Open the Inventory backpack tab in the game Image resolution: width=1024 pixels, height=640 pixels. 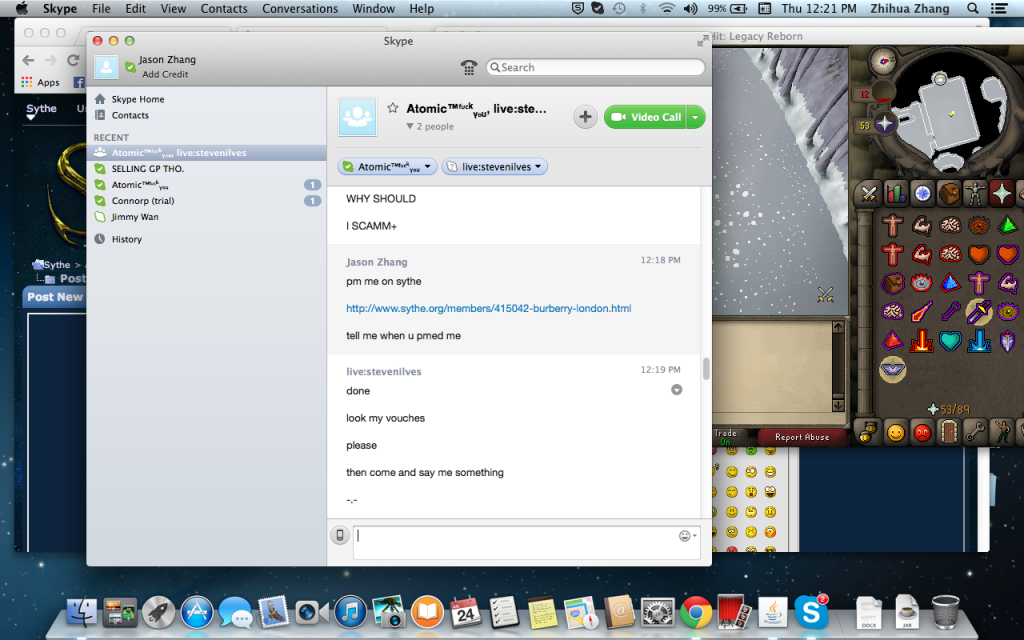pos(950,194)
